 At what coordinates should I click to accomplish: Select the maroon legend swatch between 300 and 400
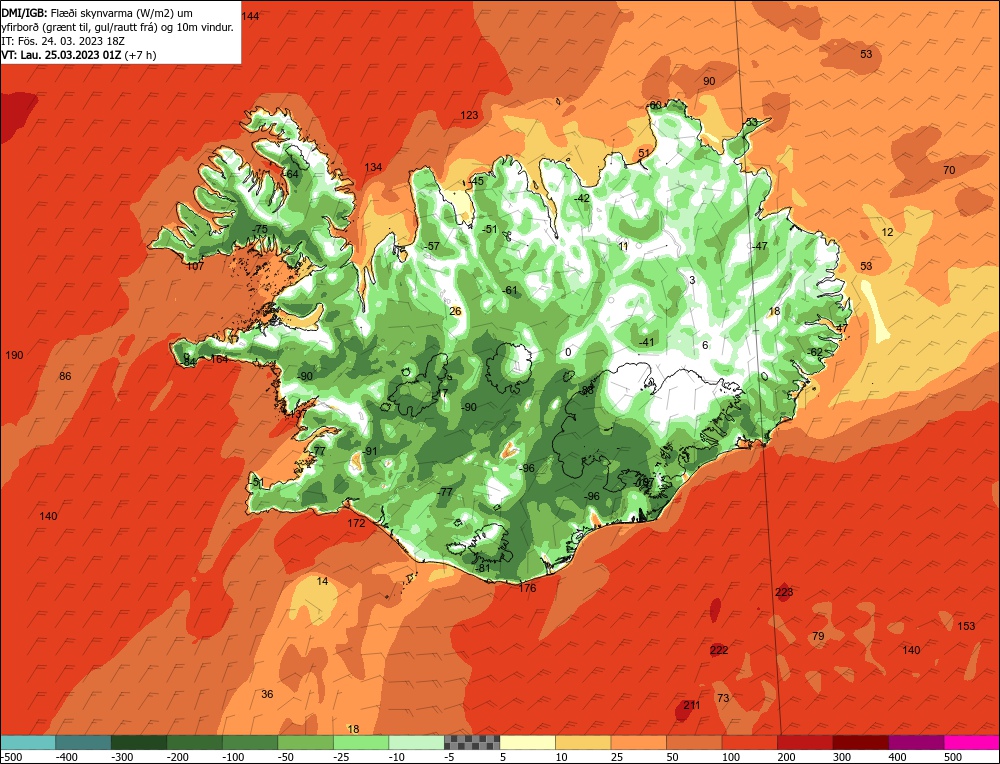pyautogui.click(x=860, y=742)
